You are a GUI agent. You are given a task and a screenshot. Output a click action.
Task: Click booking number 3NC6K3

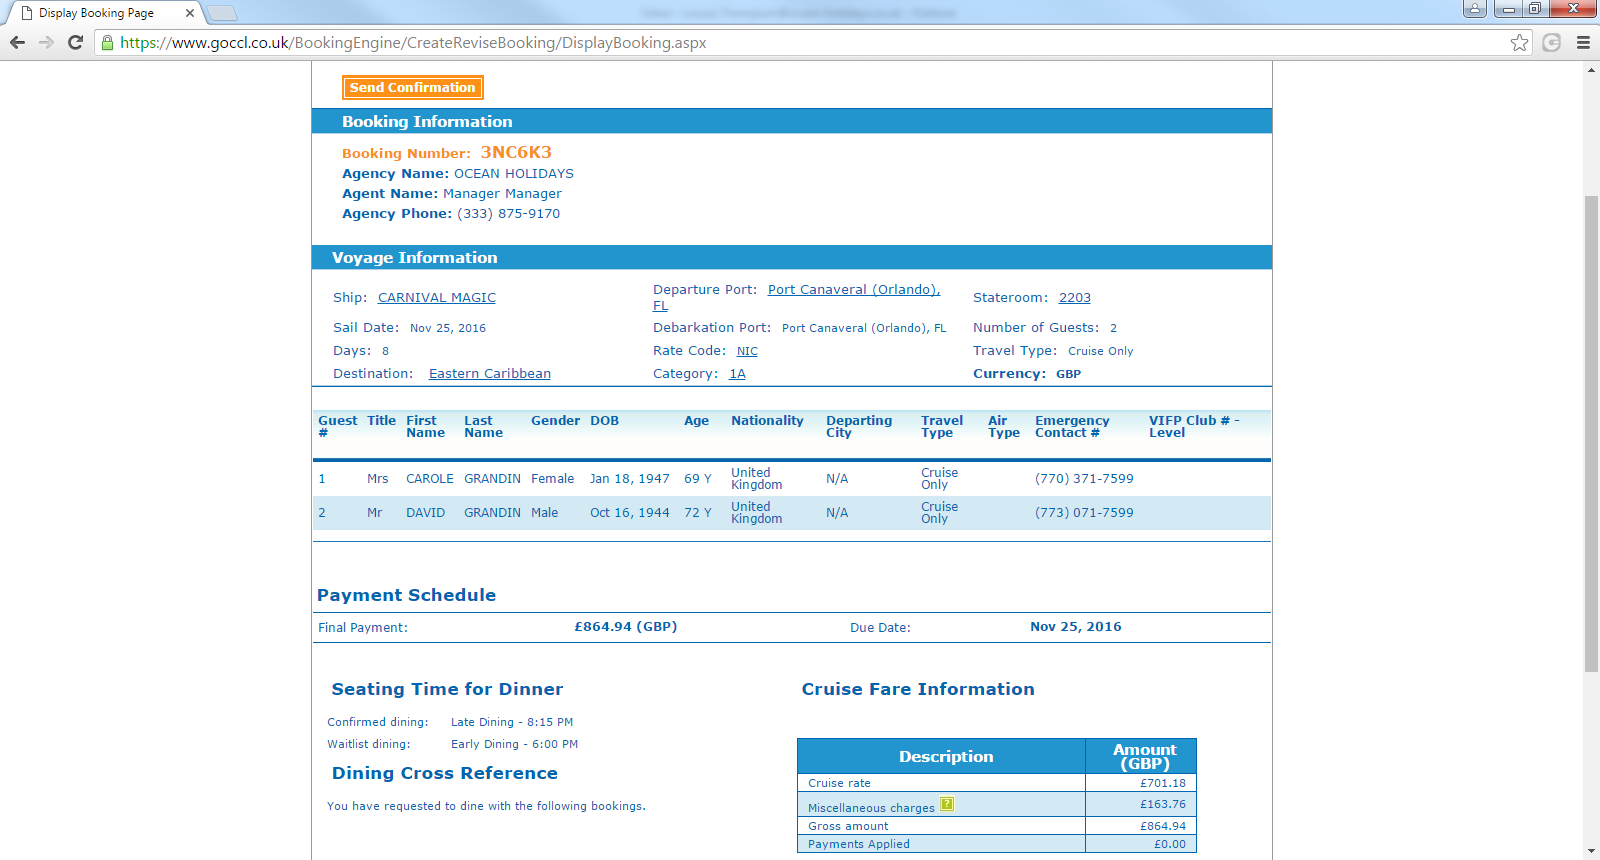click(x=516, y=152)
